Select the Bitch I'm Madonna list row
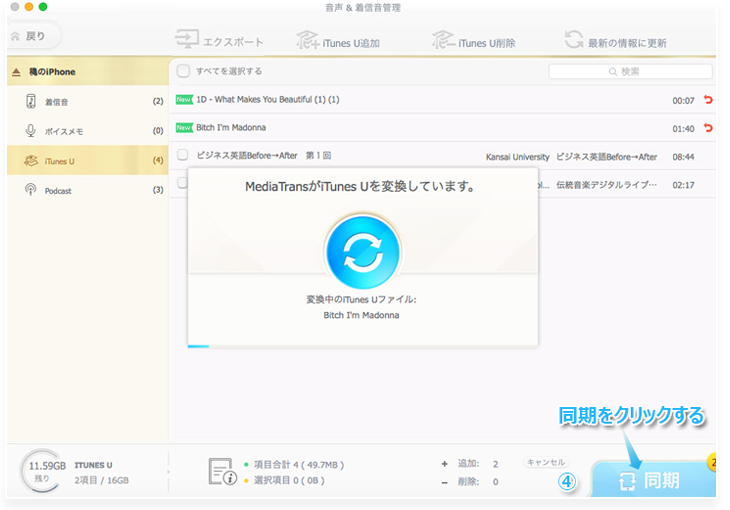This screenshot has height=510, width=730. (442, 128)
